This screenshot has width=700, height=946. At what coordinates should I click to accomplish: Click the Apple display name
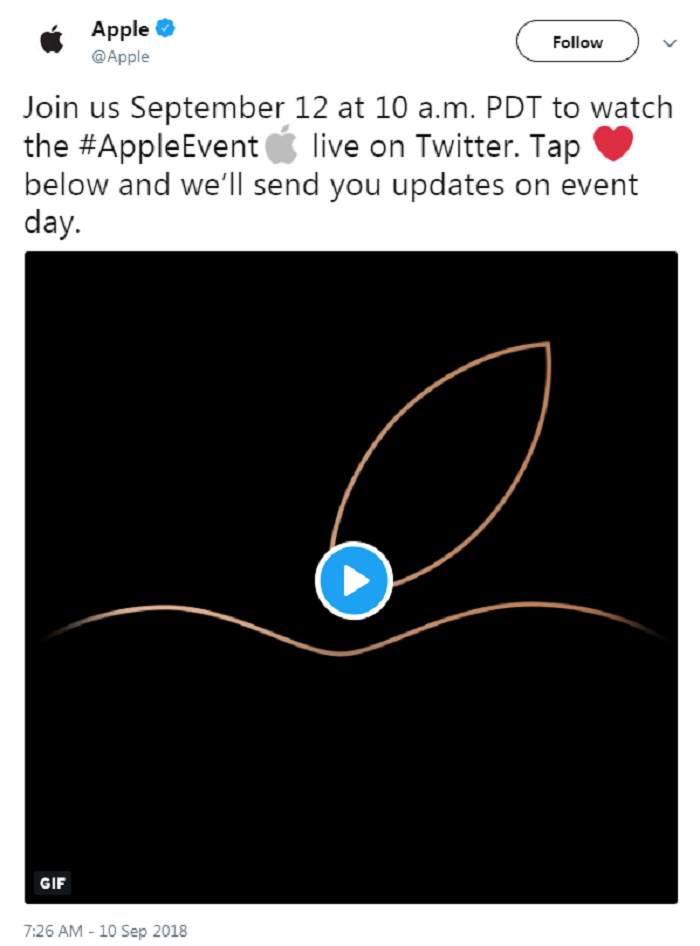click(x=123, y=28)
